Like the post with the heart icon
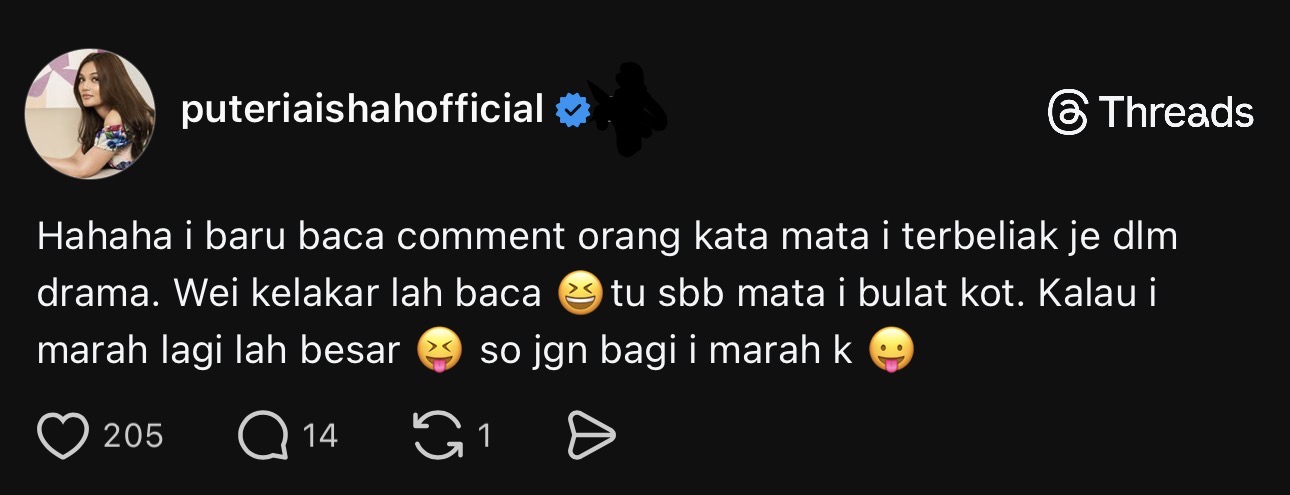This screenshot has width=1290, height=495. click(63, 435)
